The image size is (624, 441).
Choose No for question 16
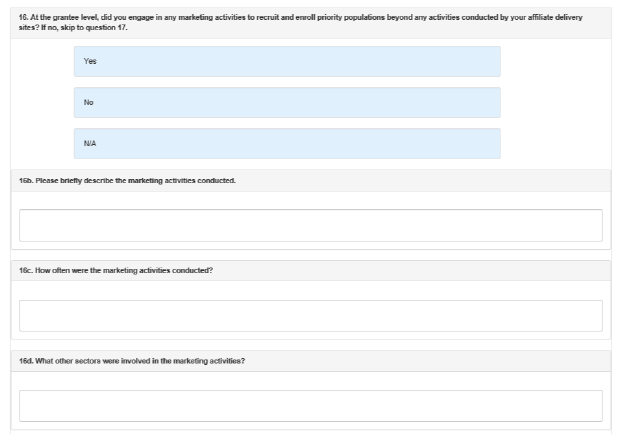point(287,102)
